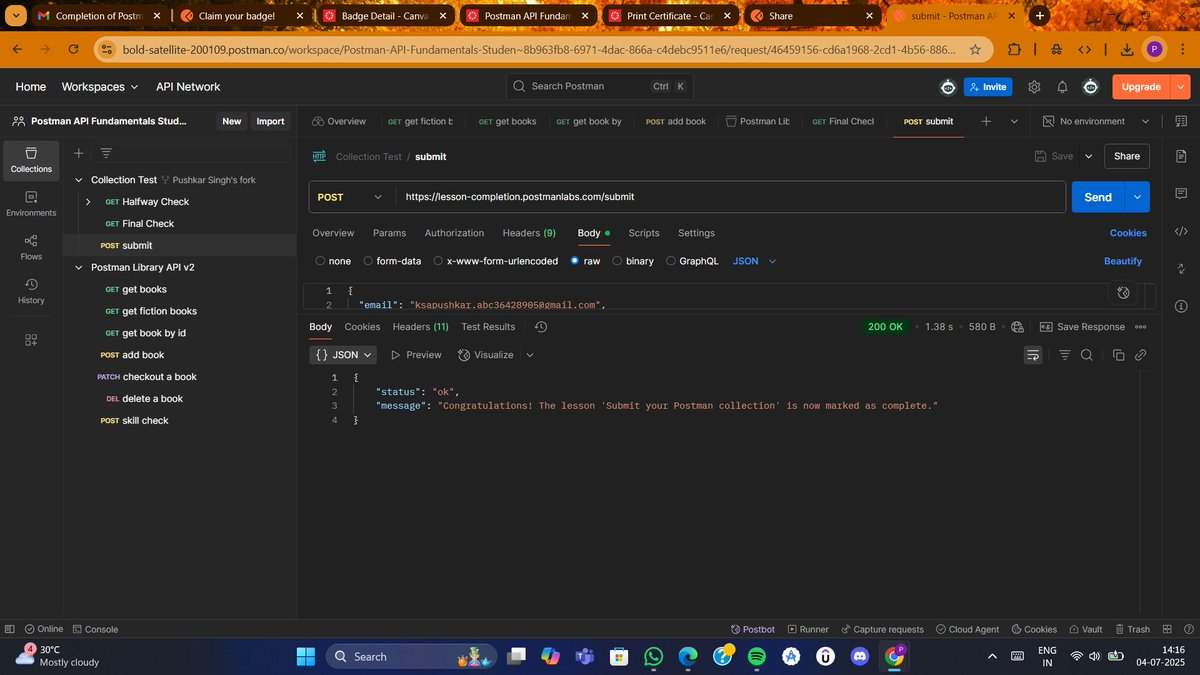Open the configure sidebar grid icon below History

(x=31, y=340)
